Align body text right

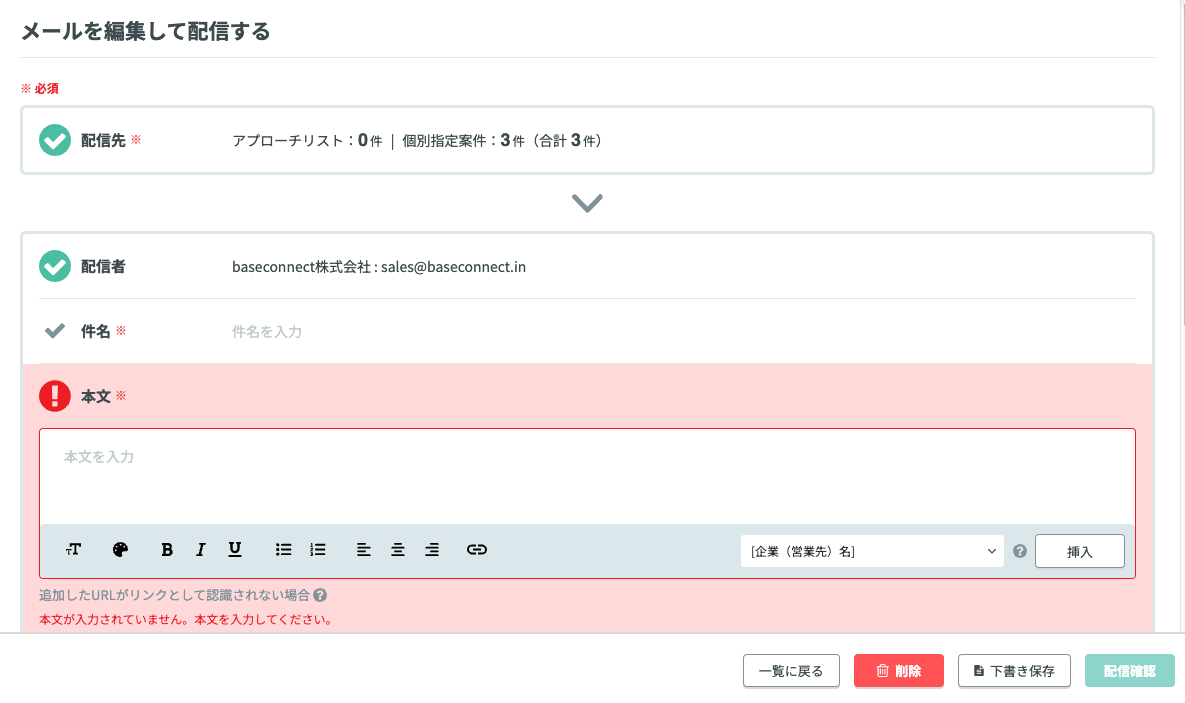pyautogui.click(x=432, y=550)
